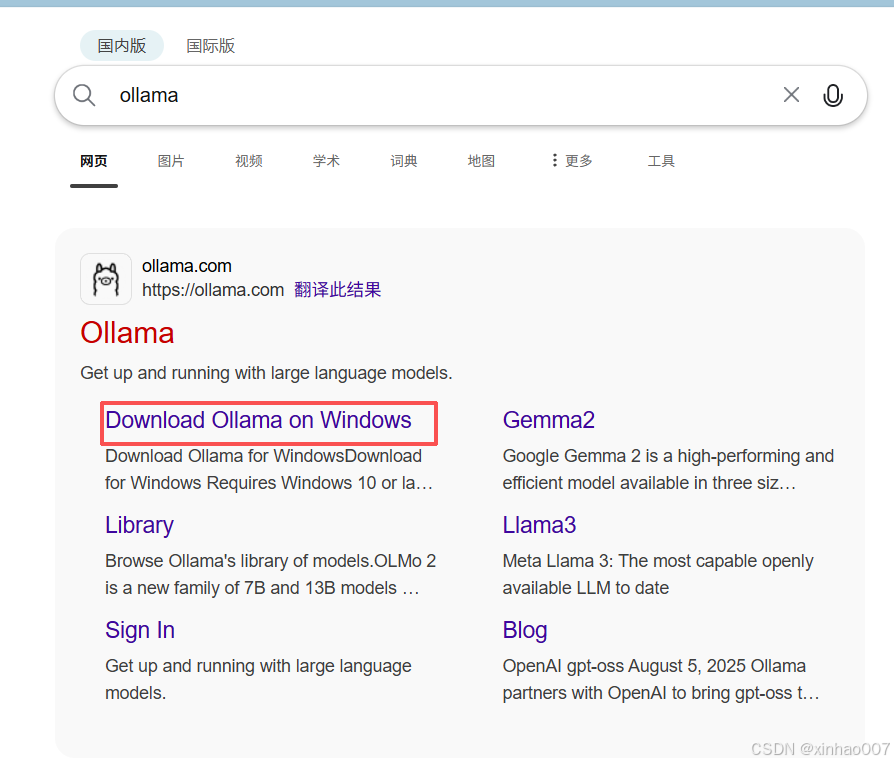
Task: Select the 国内版 version
Action: coord(121,45)
